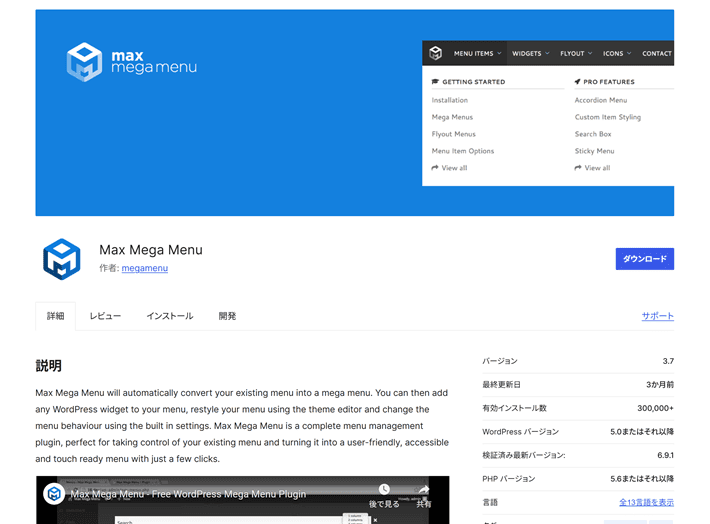The width and height of the screenshot is (710, 524).
Task: Click the Share arrow icon on video
Action: coord(424,490)
